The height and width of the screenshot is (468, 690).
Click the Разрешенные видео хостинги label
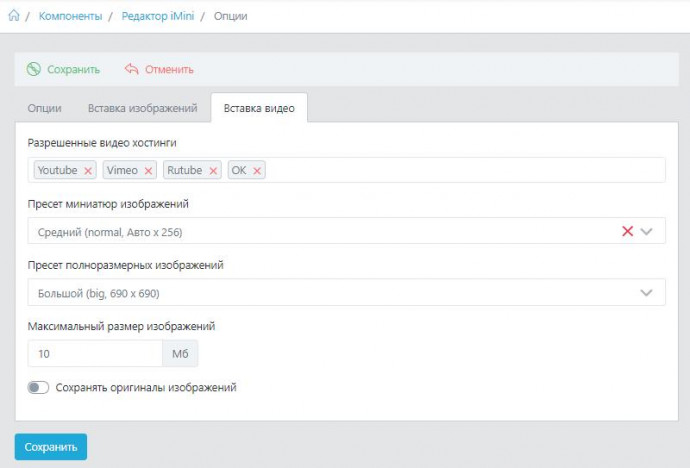[102, 143]
